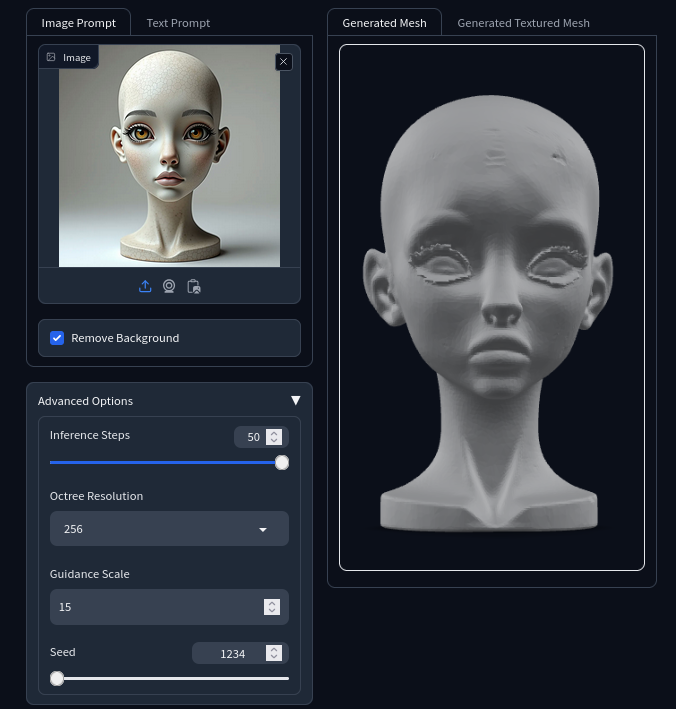Click the Remove Background label text

(125, 338)
